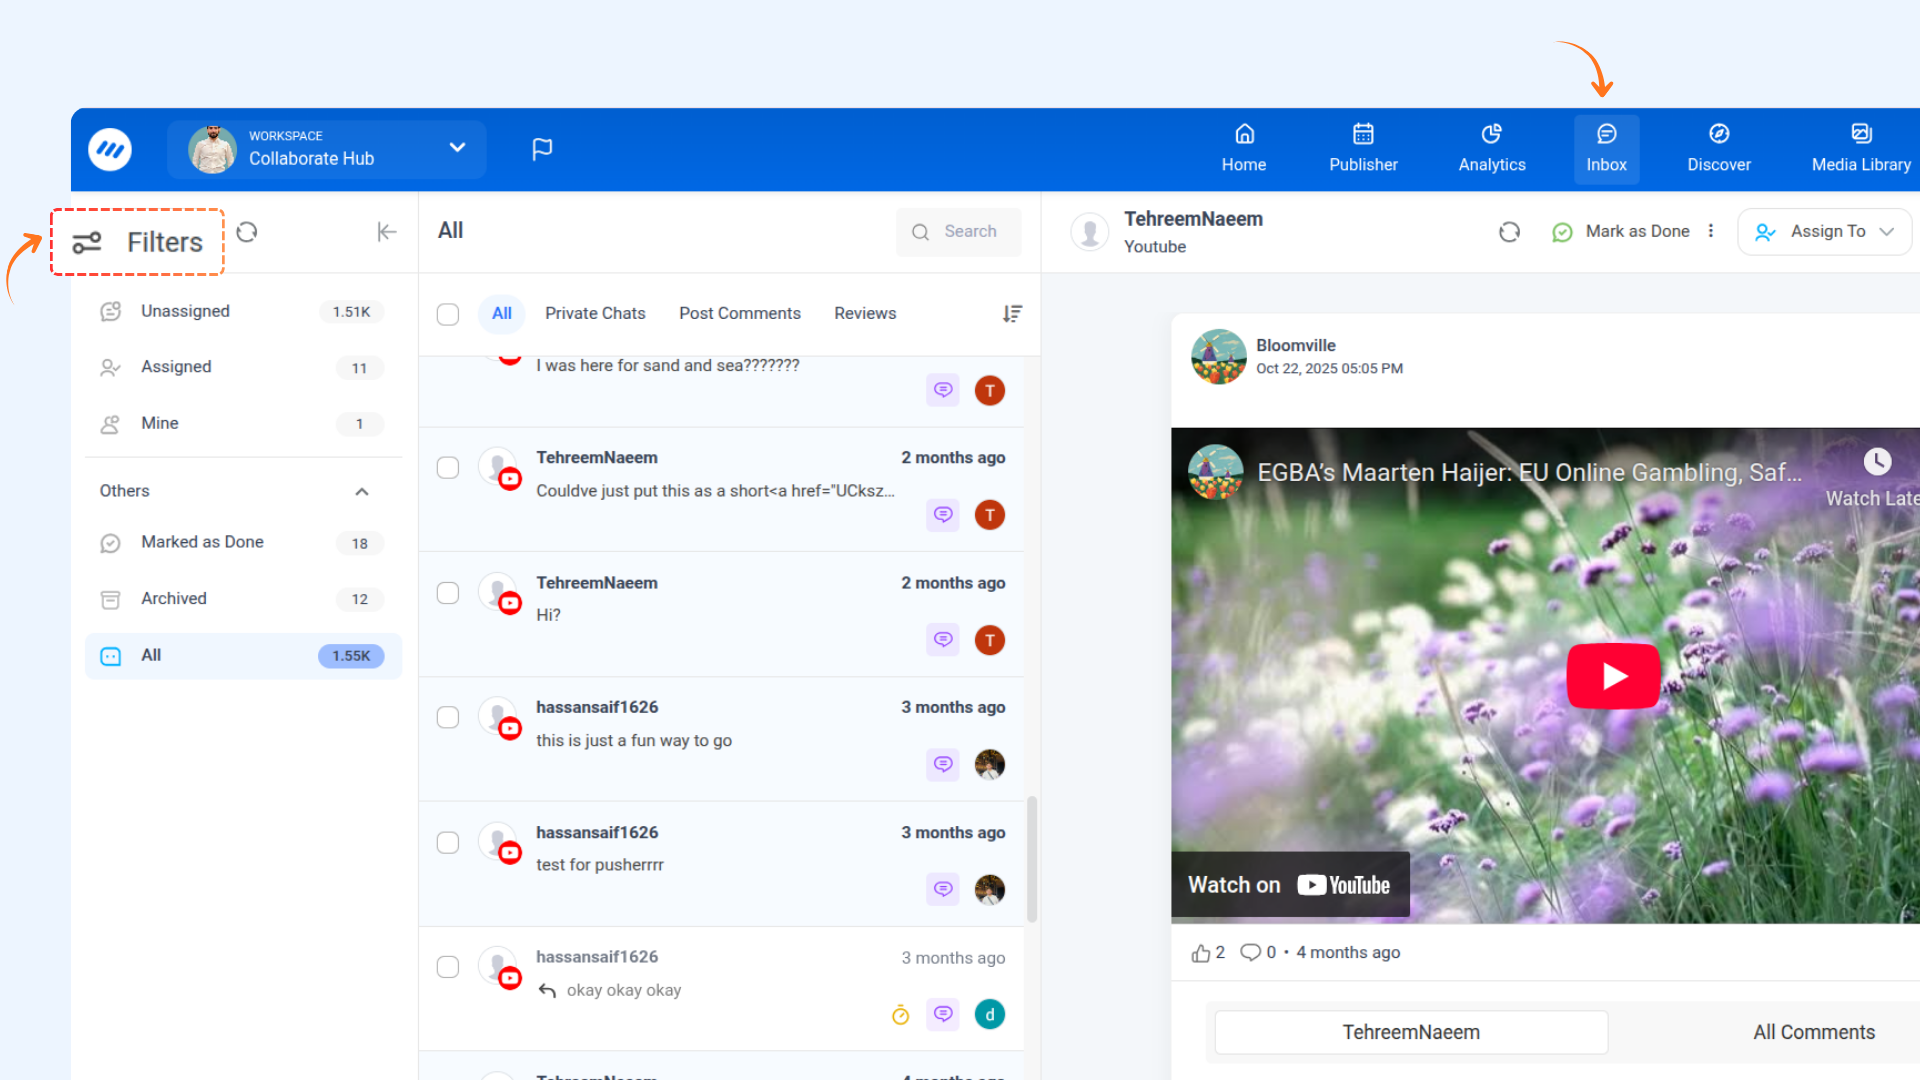This screenshot has height=1080, width=1920.
Task: Click comment icon on 'Couldve just put' conversation
Action: [943, 515]
